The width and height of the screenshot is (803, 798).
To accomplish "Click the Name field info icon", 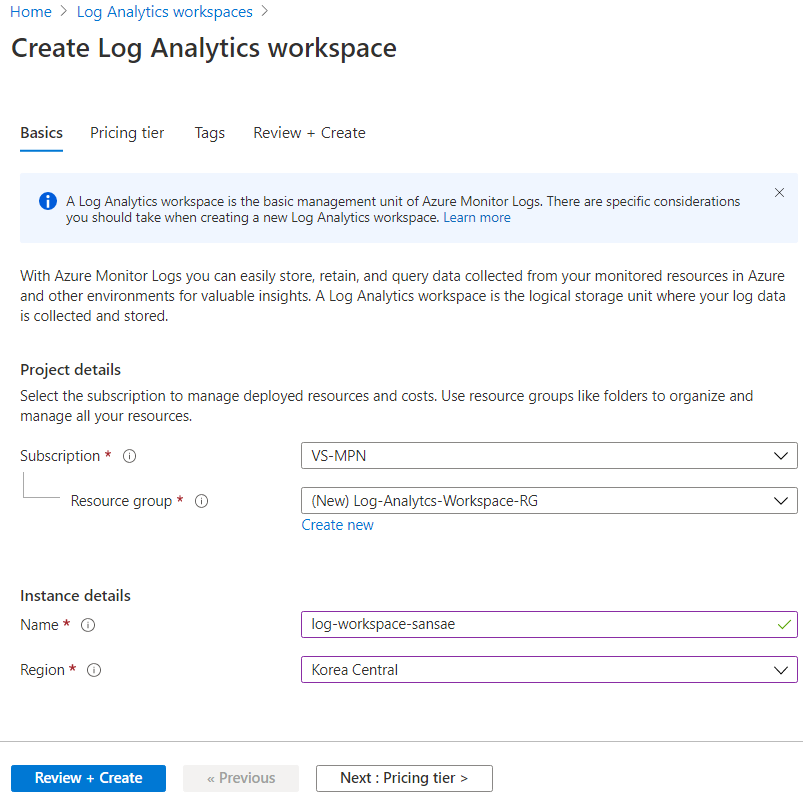I will [x=87, y=625].
